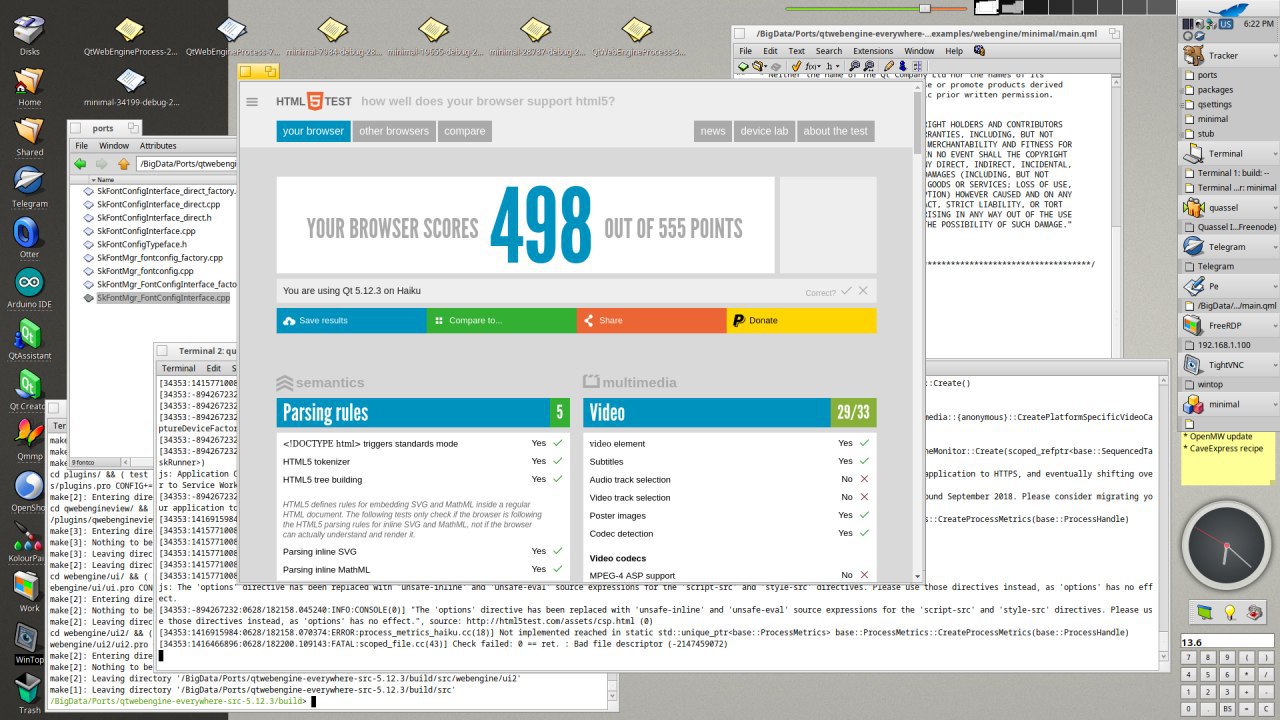
Task: Switch to the compare tab
Action: [x=465, y=131]
